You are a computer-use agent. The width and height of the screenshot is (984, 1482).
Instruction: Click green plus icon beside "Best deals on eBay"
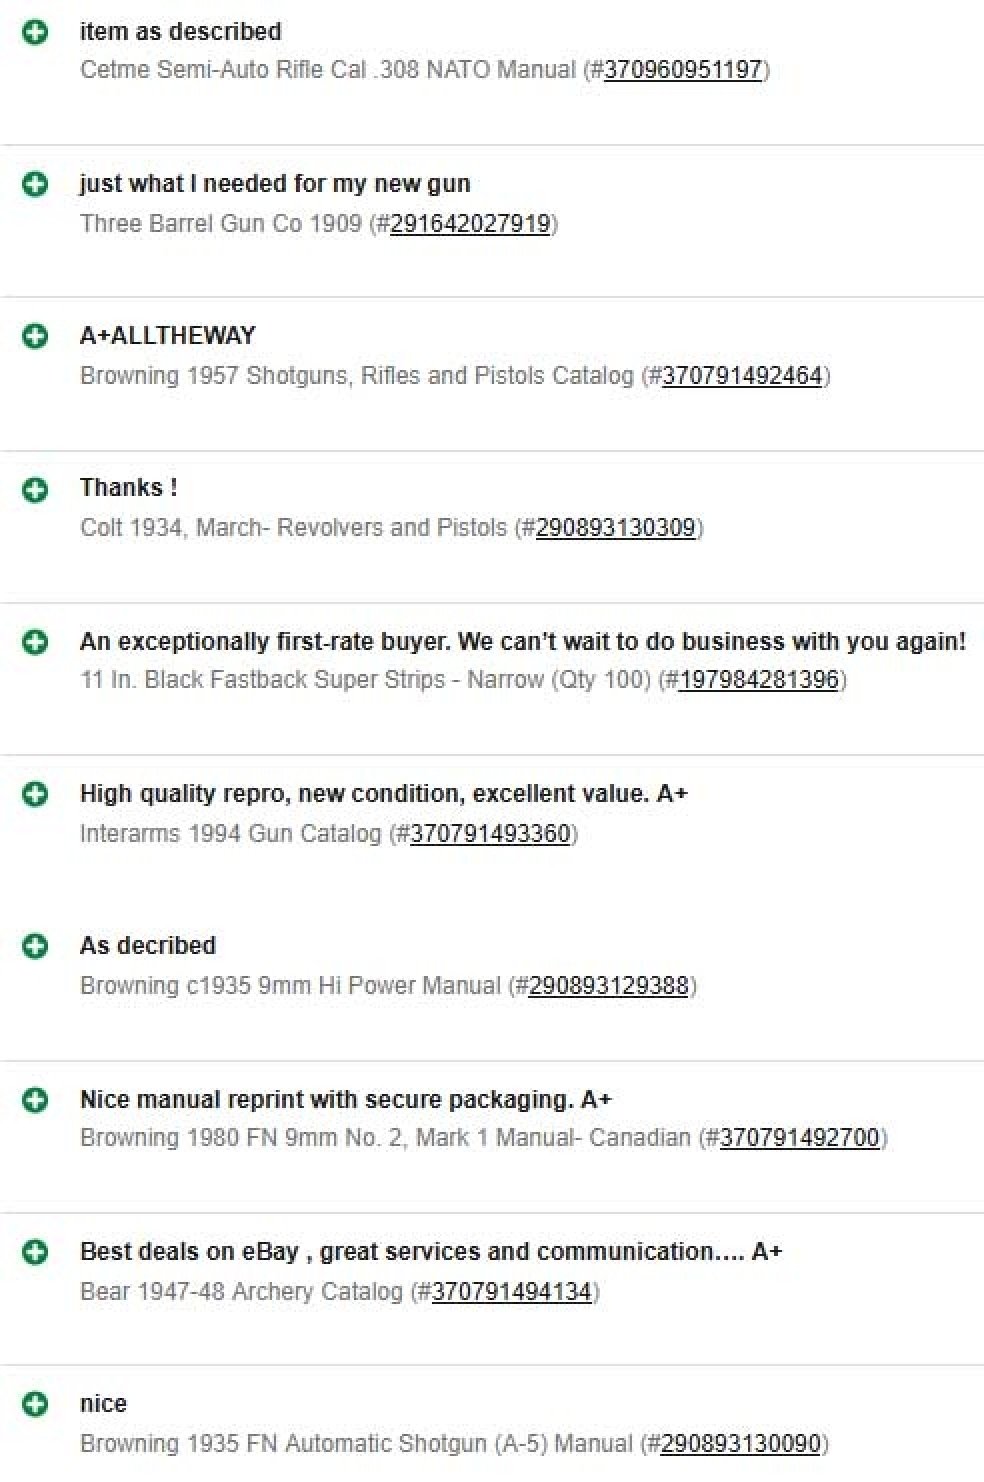35,1252
